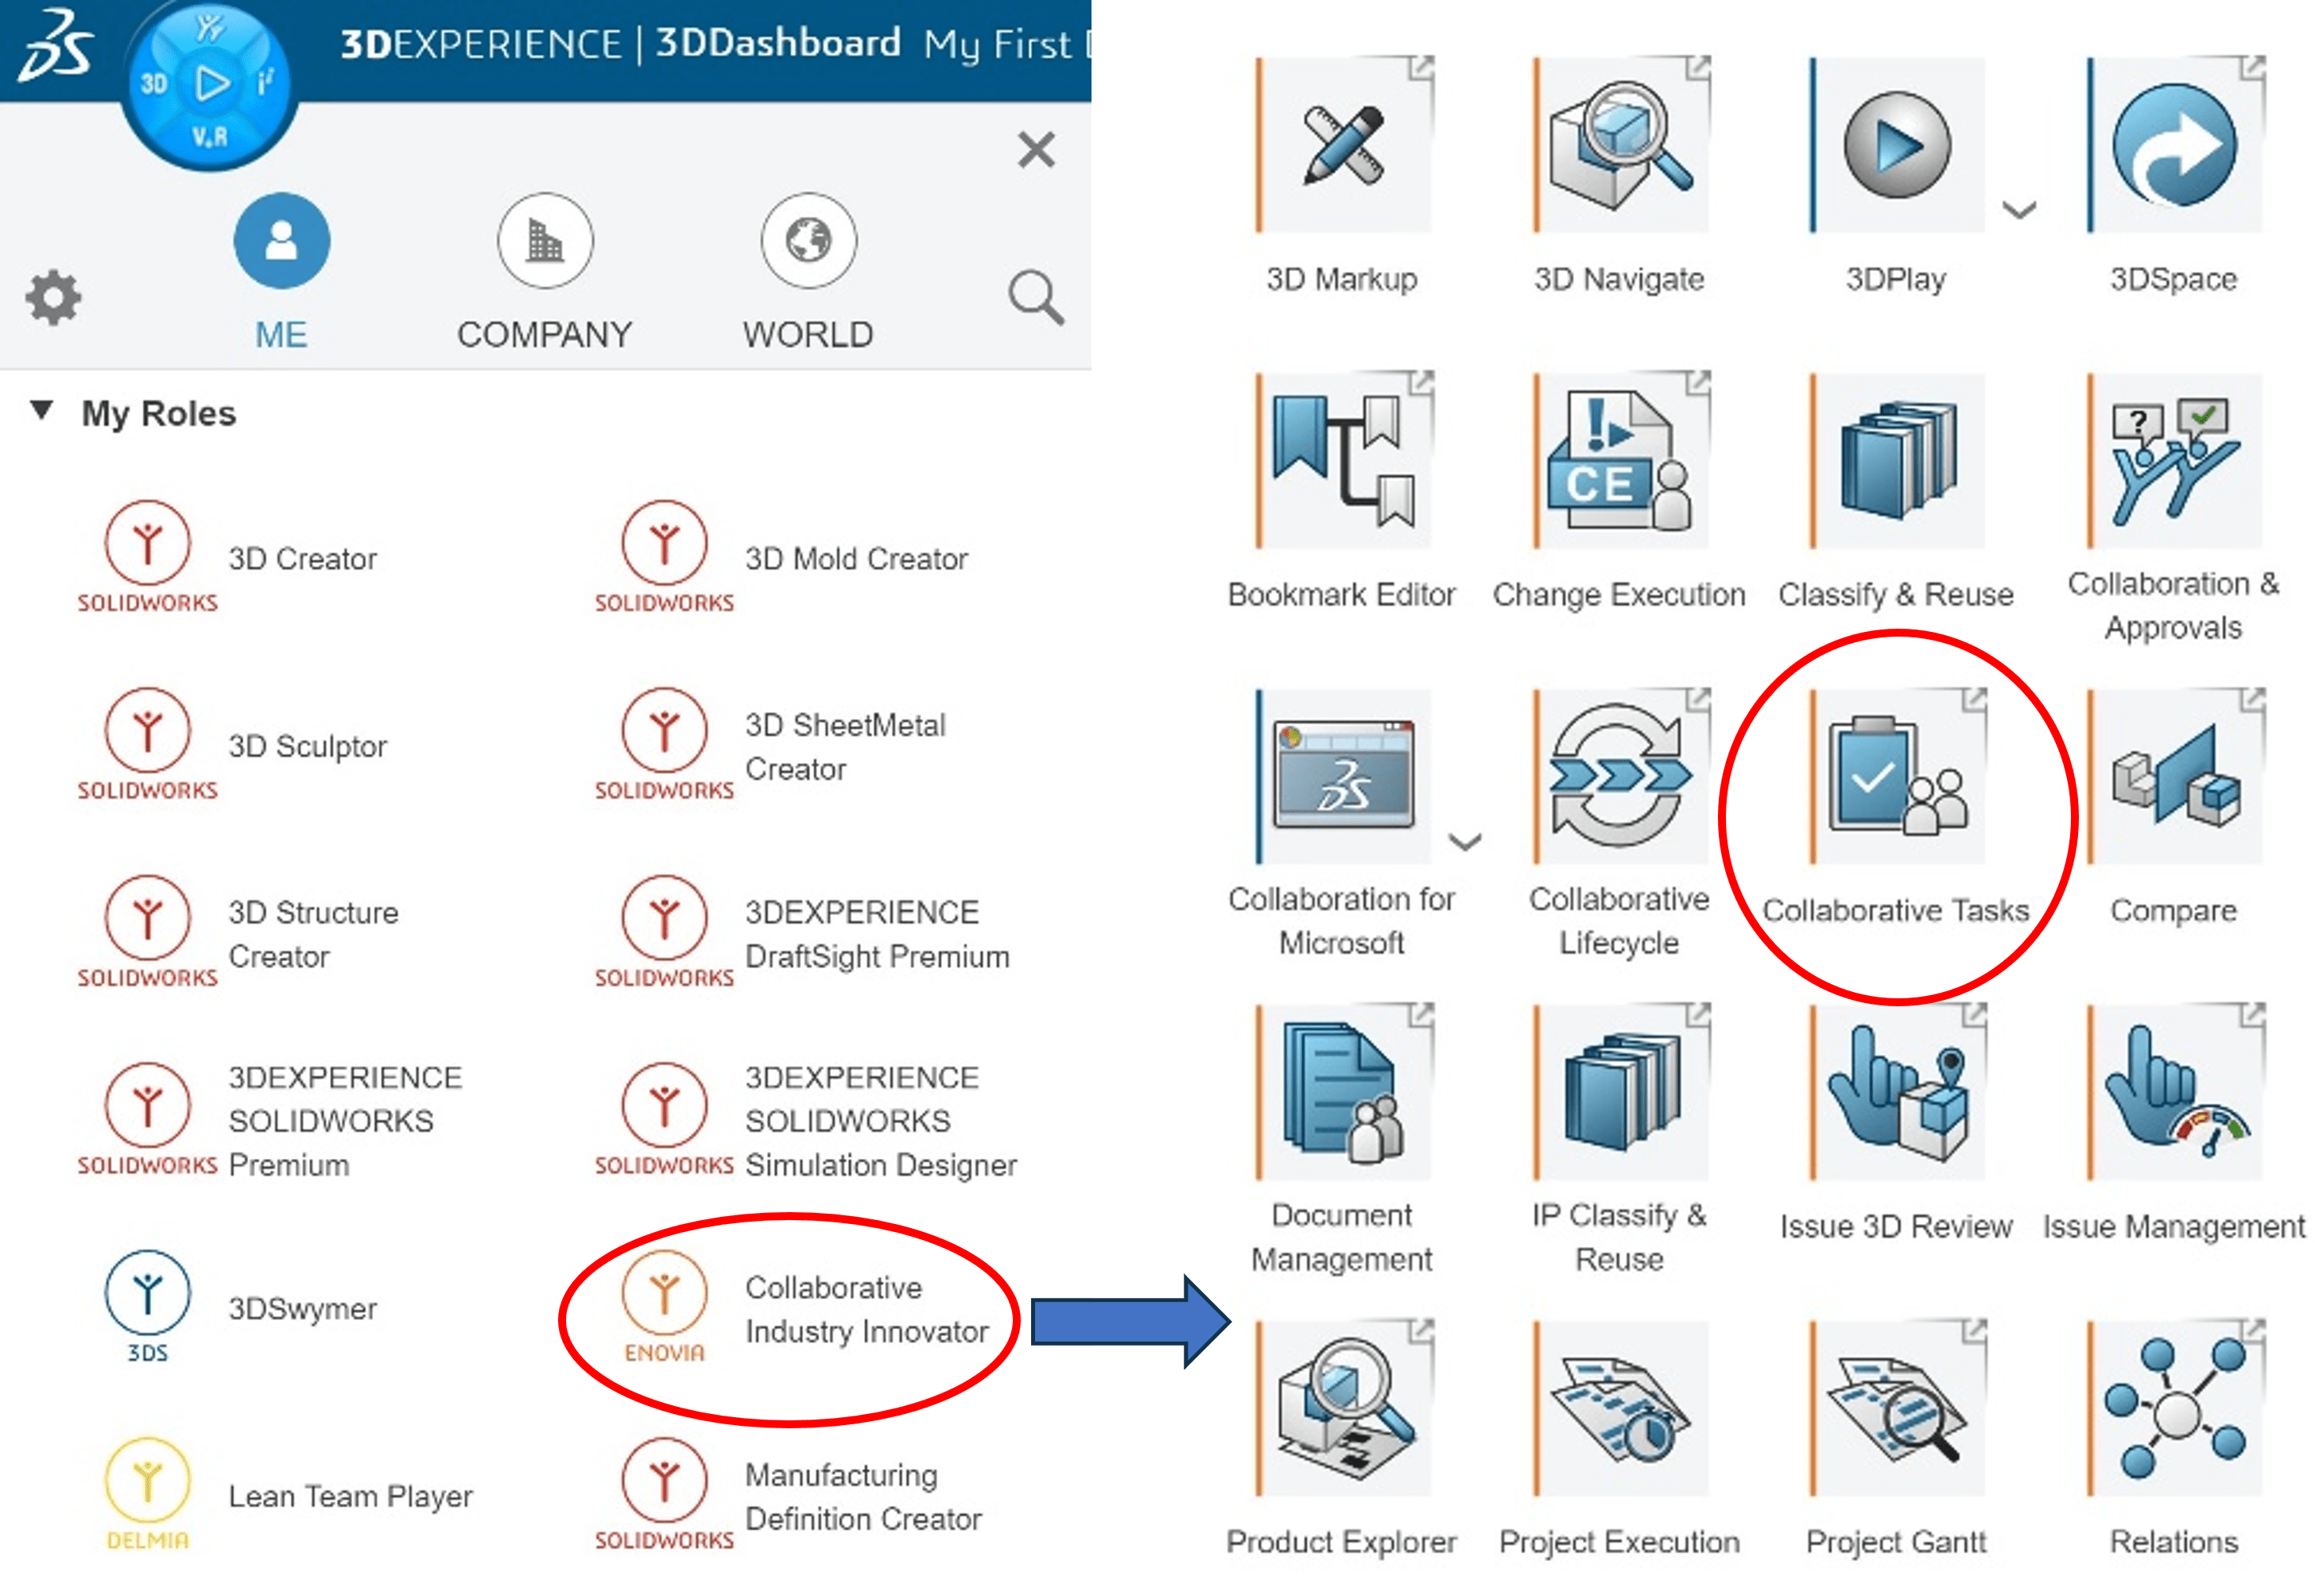Image resolution: width=2315 pixels, height=1596 pixels.
Task: Open the Compare app icon
Action: [2175, 776]
